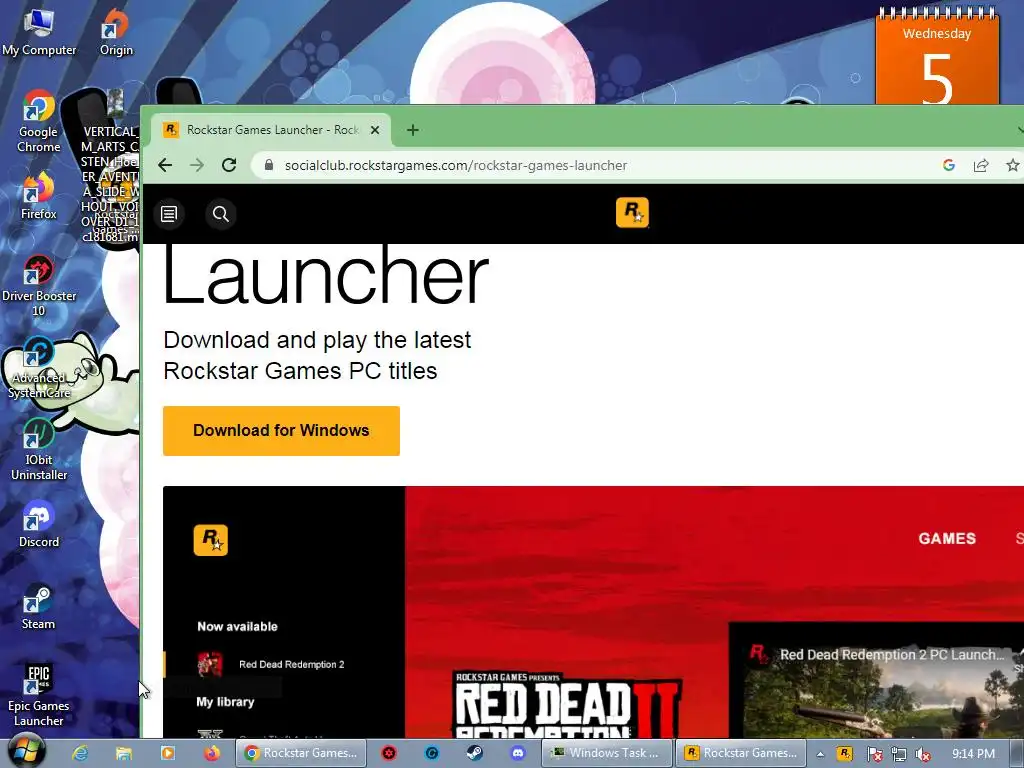Close the Rockstar Games Launcher tab
1024x768 pixels.
[x=375, y=130]
